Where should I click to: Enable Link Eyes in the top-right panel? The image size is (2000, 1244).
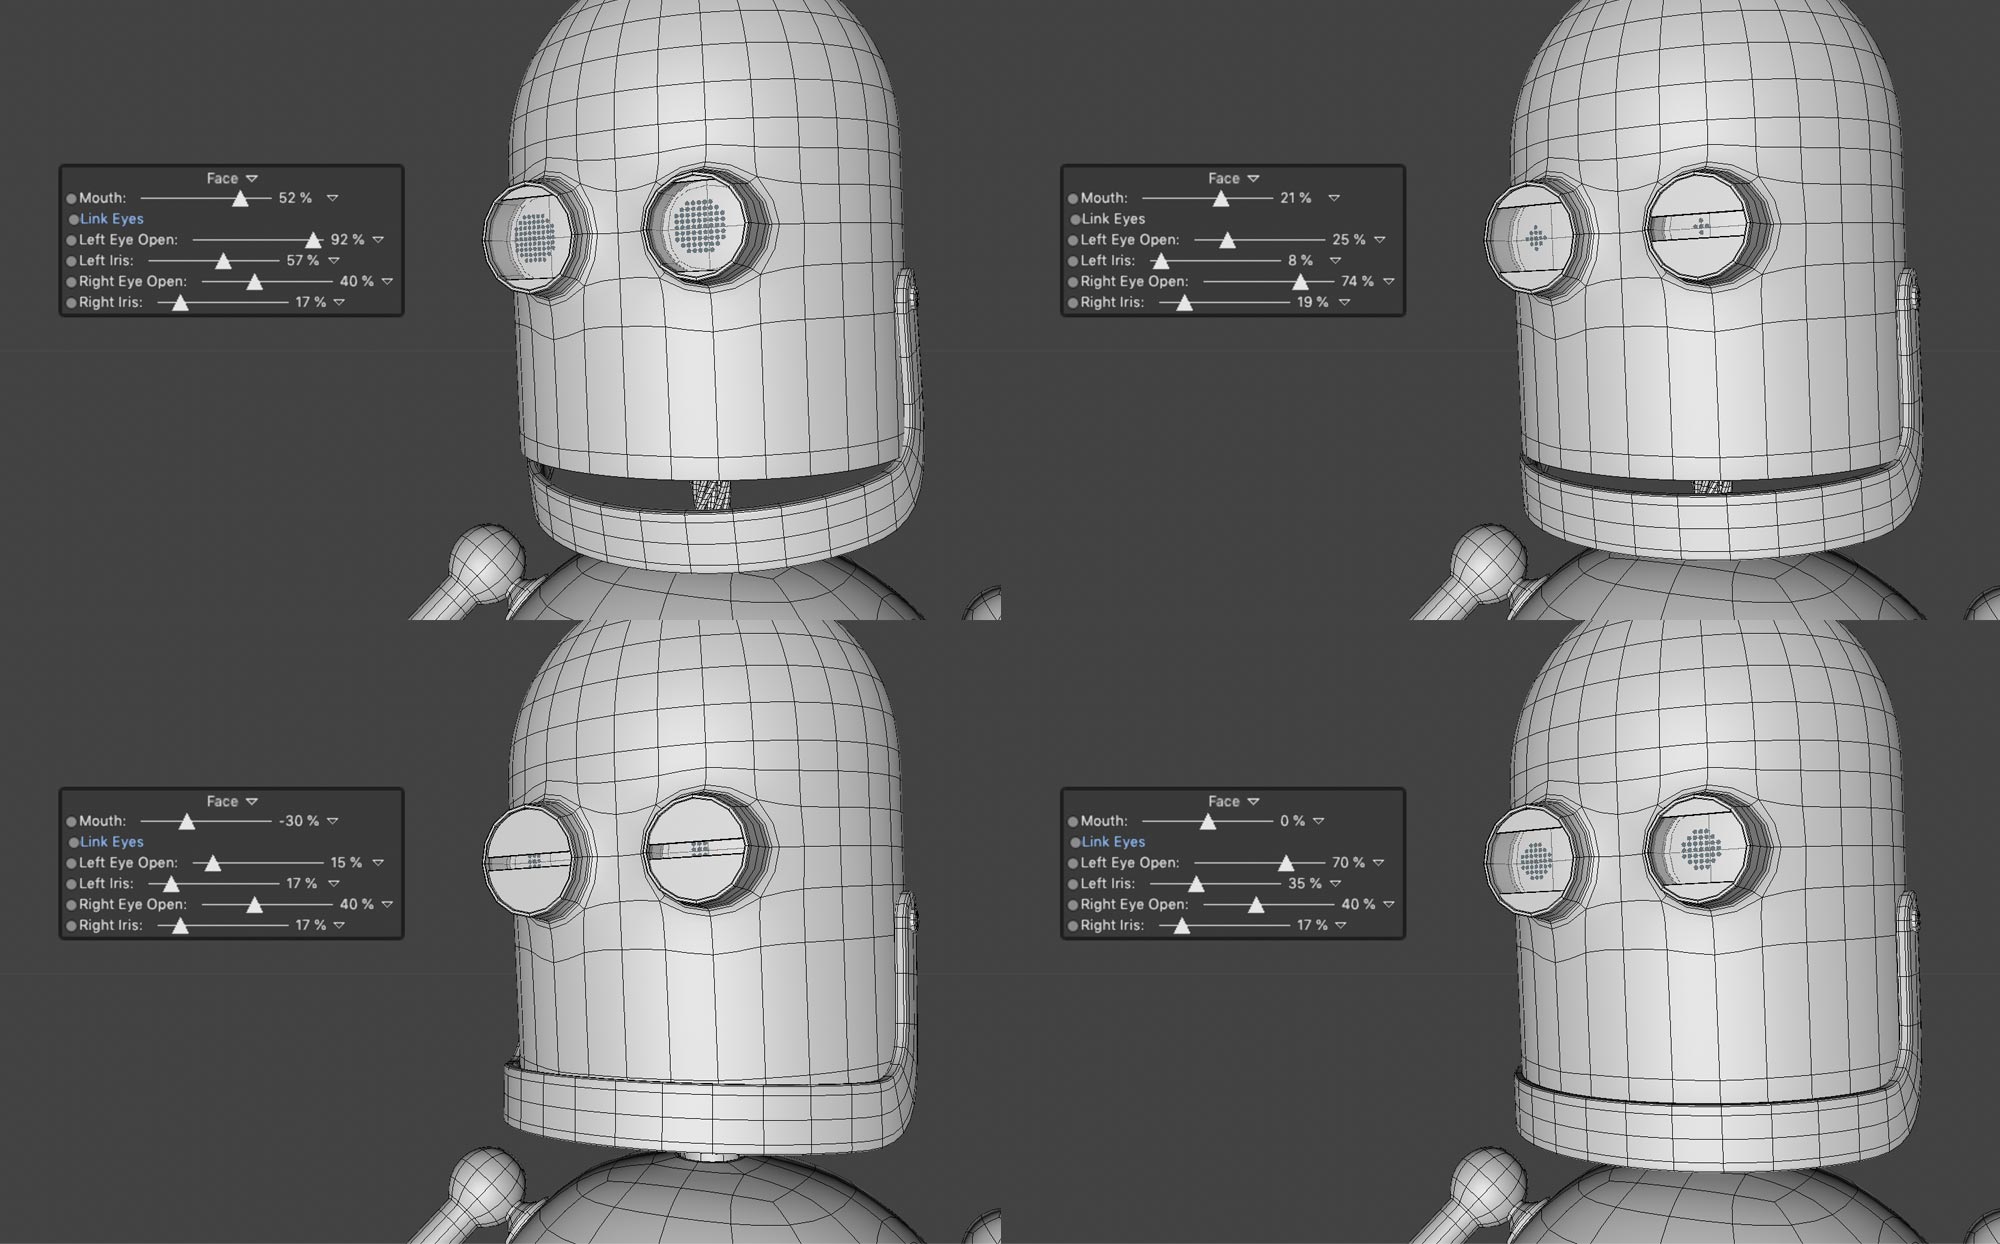coord(1110,218)
